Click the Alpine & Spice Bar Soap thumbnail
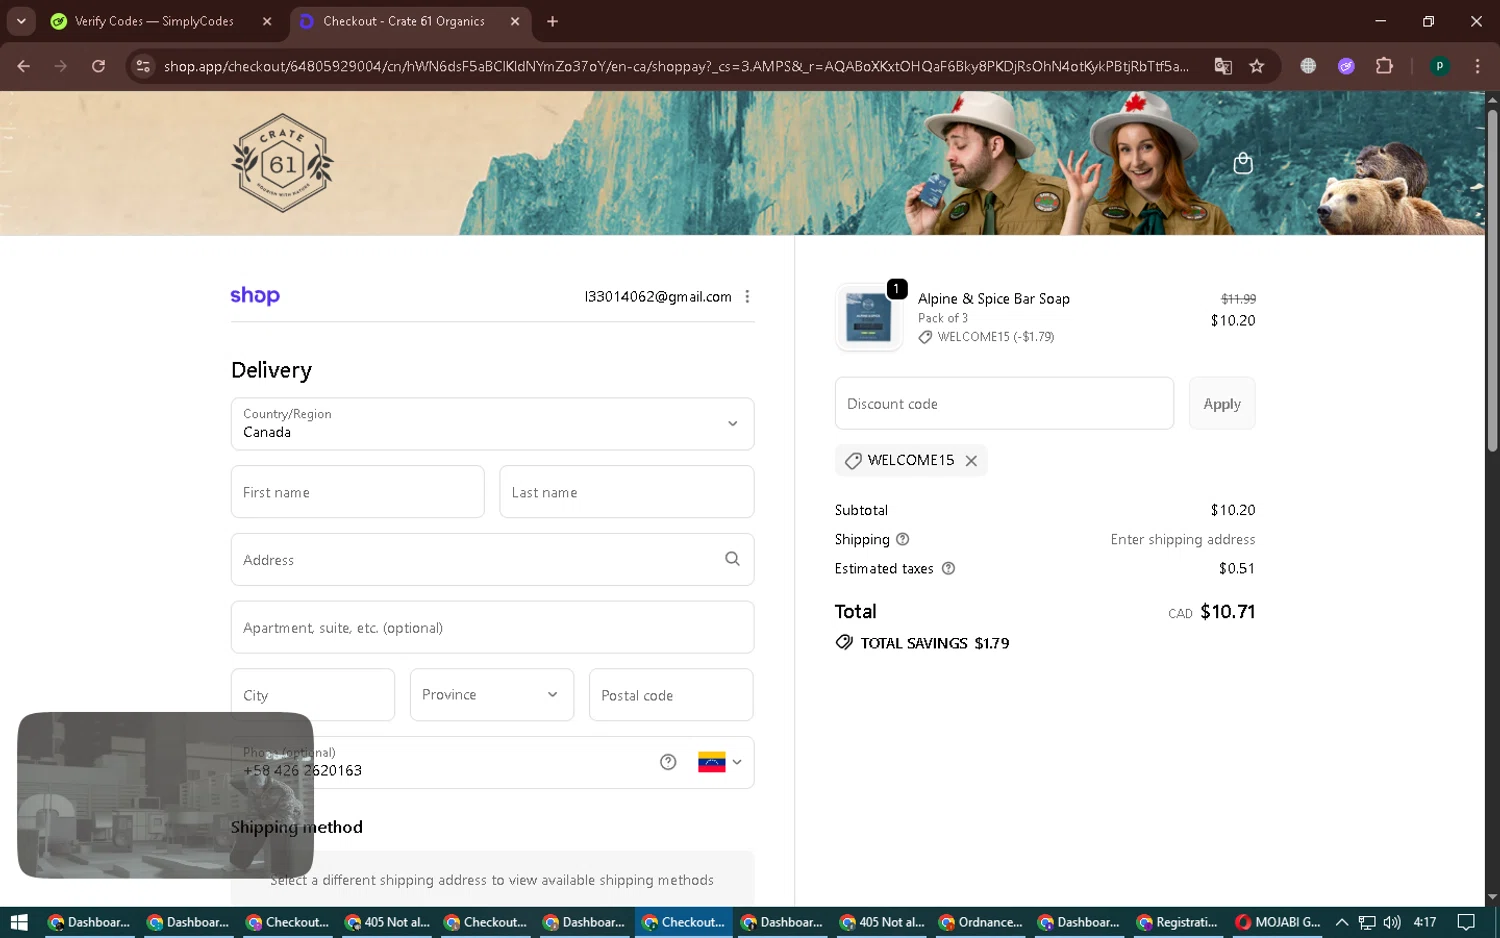The width and height of the screenshot is (1500, 938). pyautogui.click(x=869, y=318)
